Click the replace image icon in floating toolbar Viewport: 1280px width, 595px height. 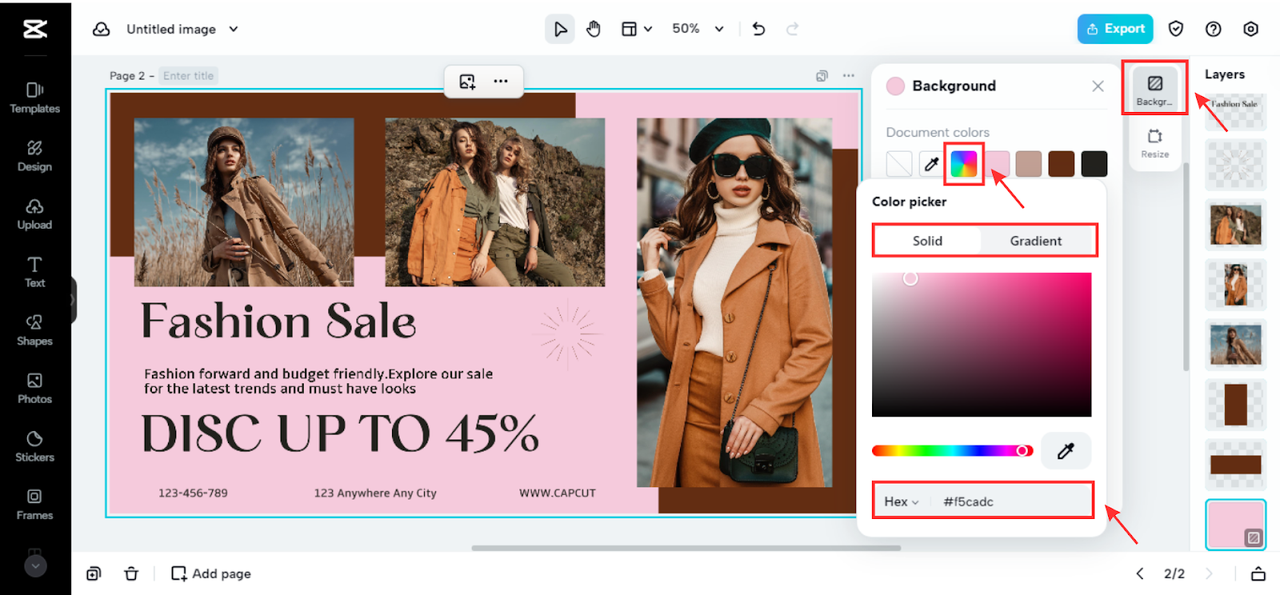click(467, 81)
